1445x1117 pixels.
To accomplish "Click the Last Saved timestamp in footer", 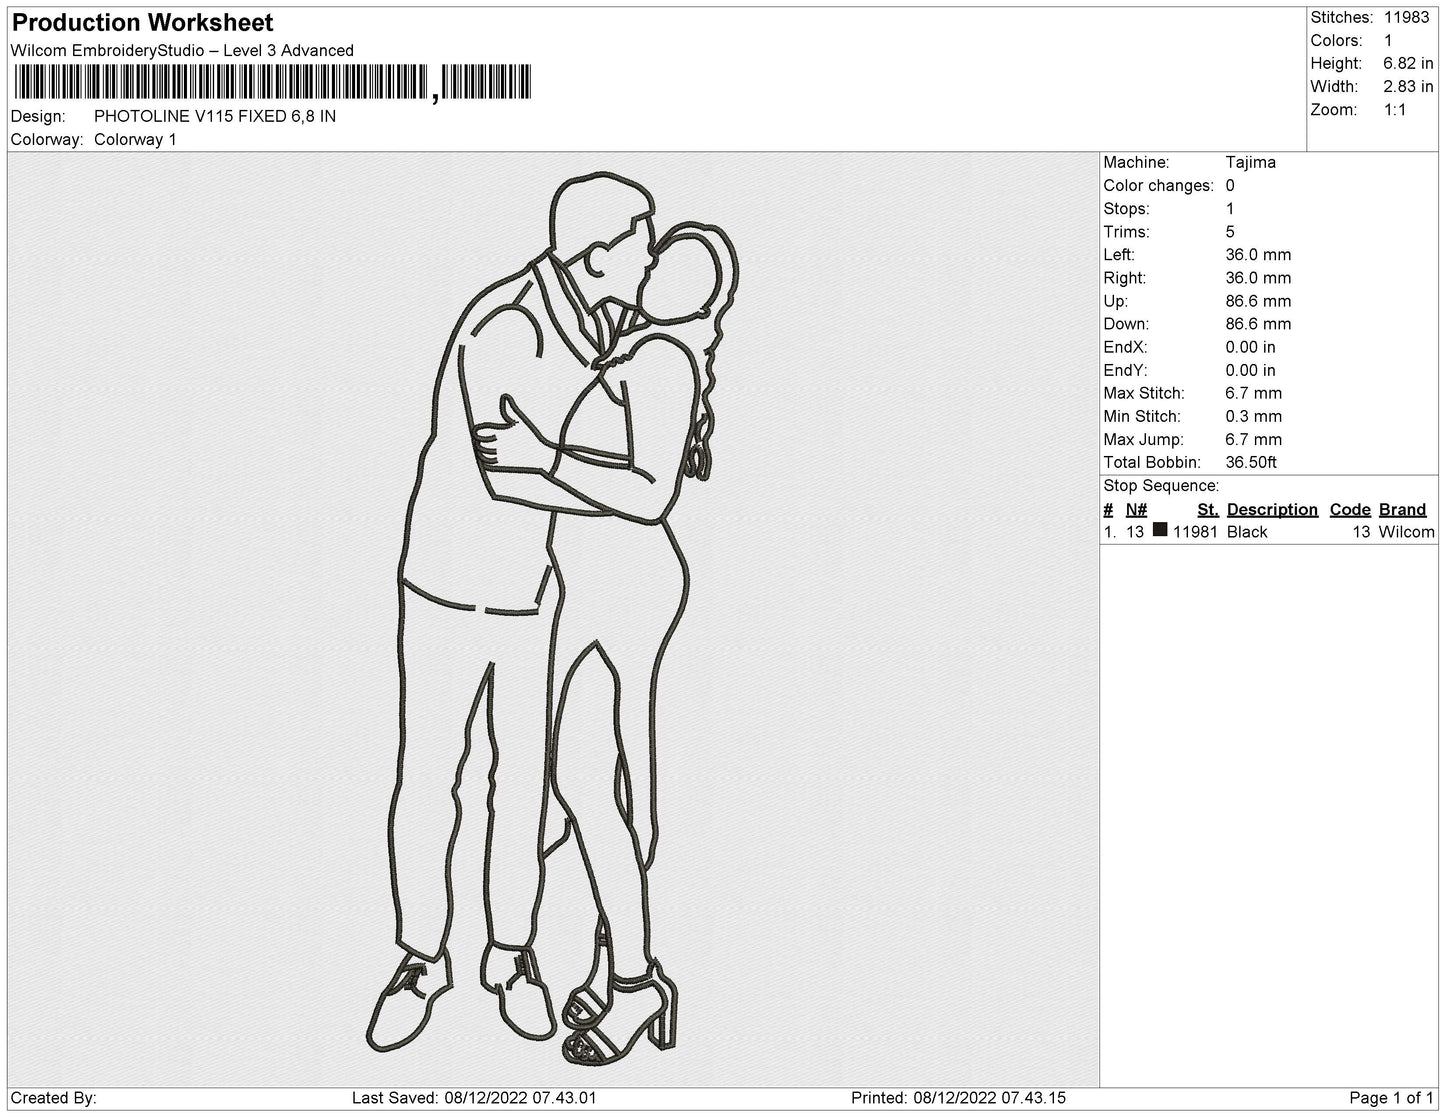I will pyautogui.click(x=474, y=1098).
